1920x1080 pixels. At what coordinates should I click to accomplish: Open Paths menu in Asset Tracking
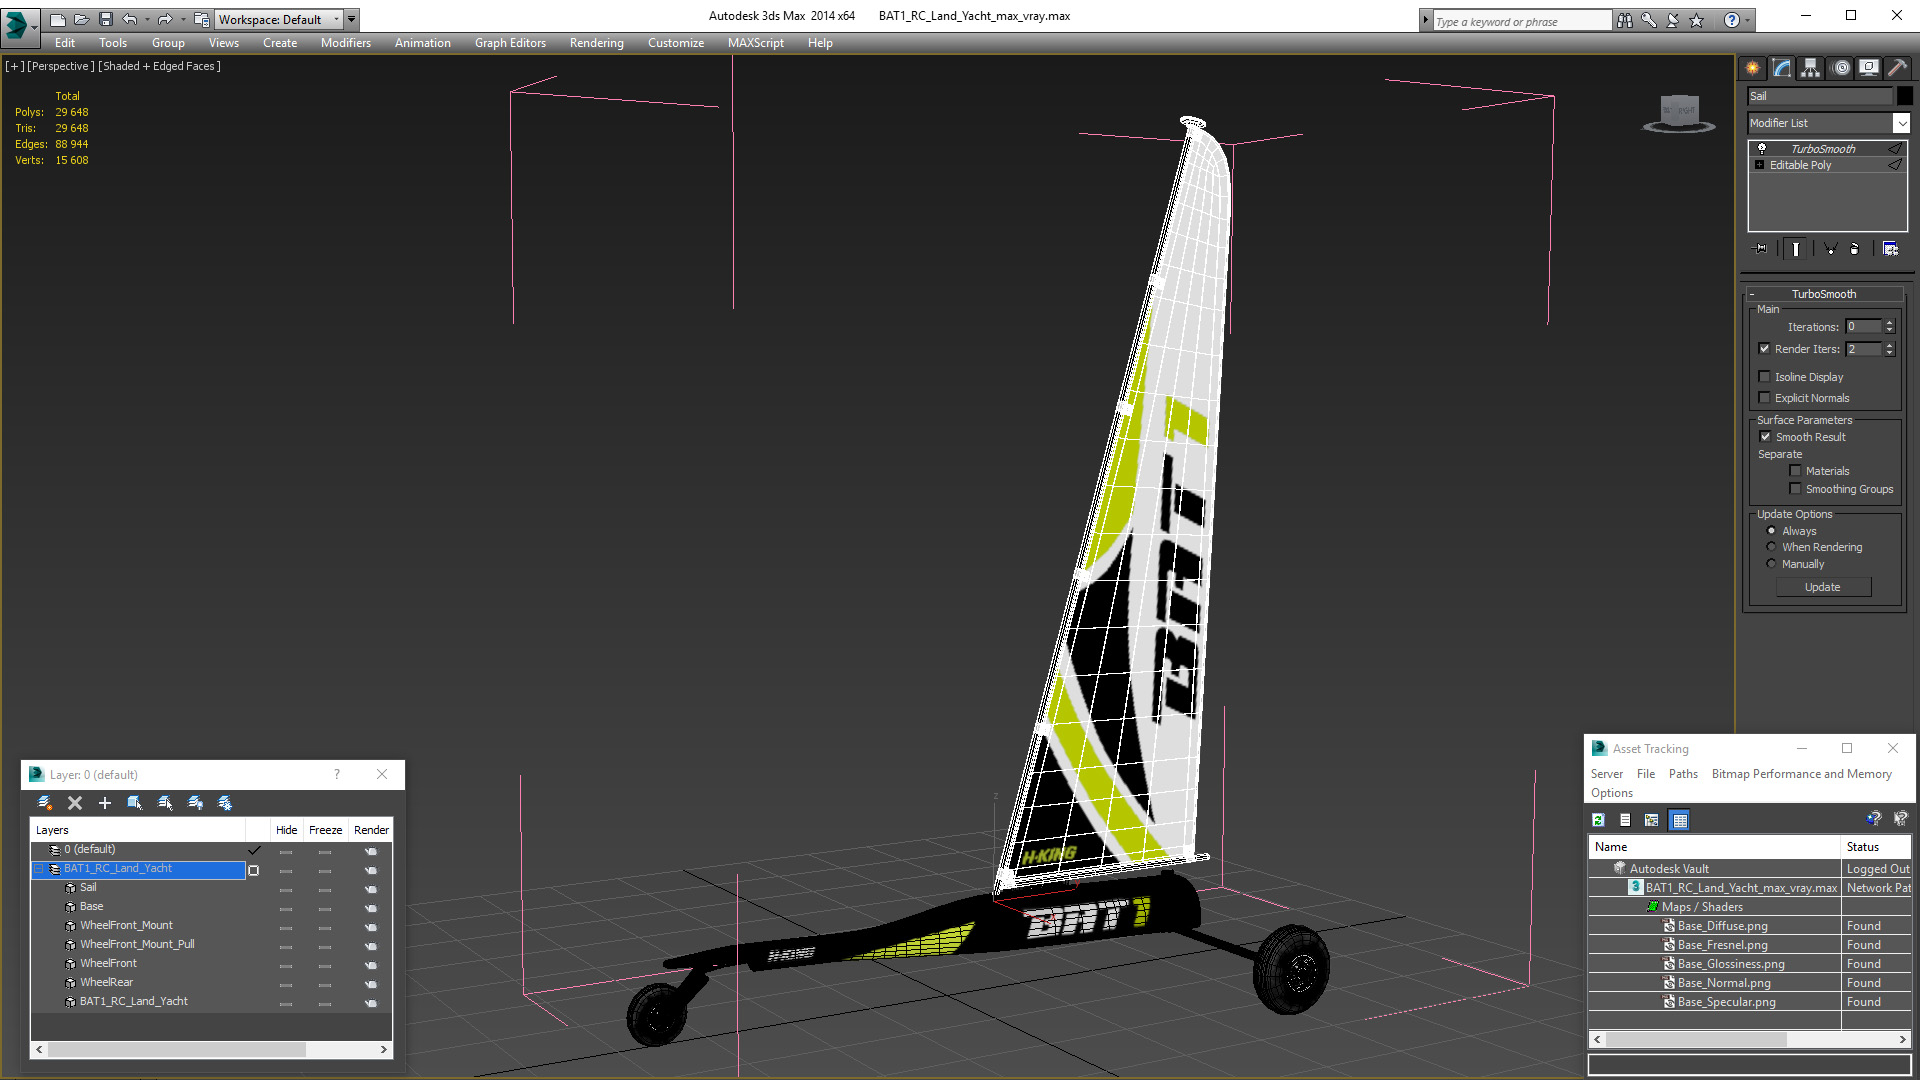pyautogui.click(x=1683, y=774)
